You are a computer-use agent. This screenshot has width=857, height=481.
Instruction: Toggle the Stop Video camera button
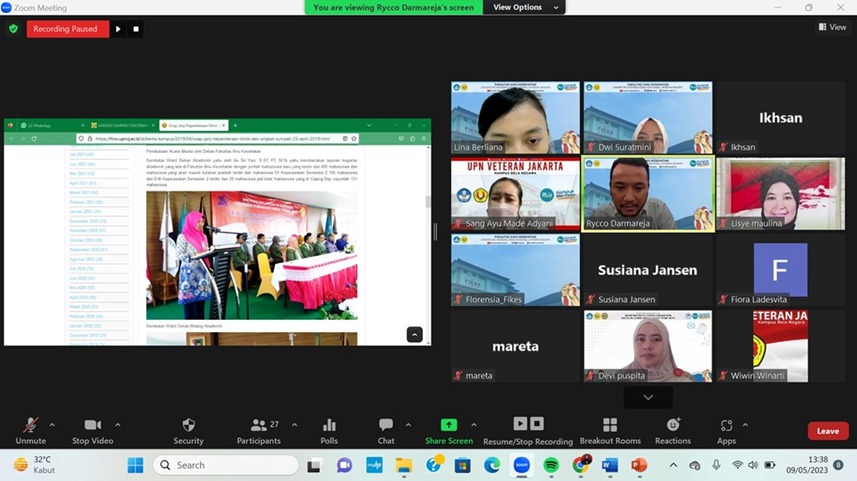click(x=92, y=425)
